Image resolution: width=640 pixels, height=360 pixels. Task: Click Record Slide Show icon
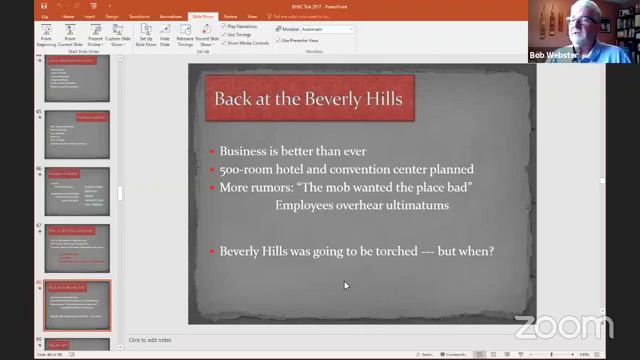(x=207, y=30)
